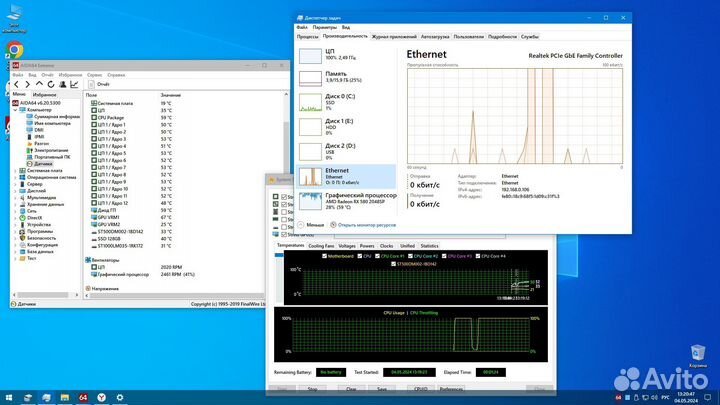This screenshot has height=405, width=720.
Task: Expand the Сервер tree node
Action: (15, 184)
